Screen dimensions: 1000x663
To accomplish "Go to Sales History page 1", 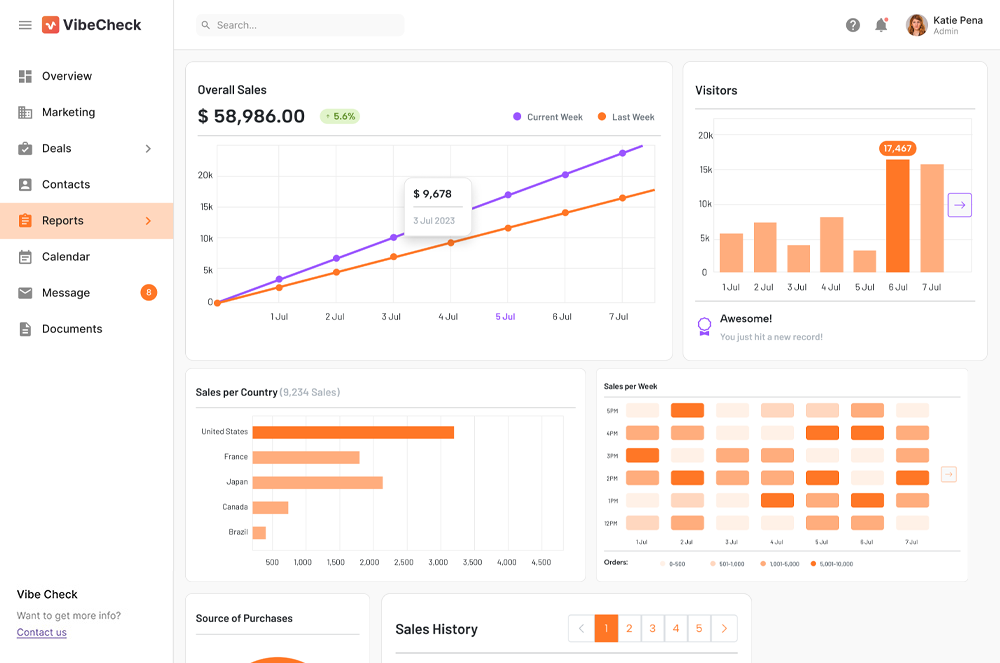I will (x=606, y=629).
